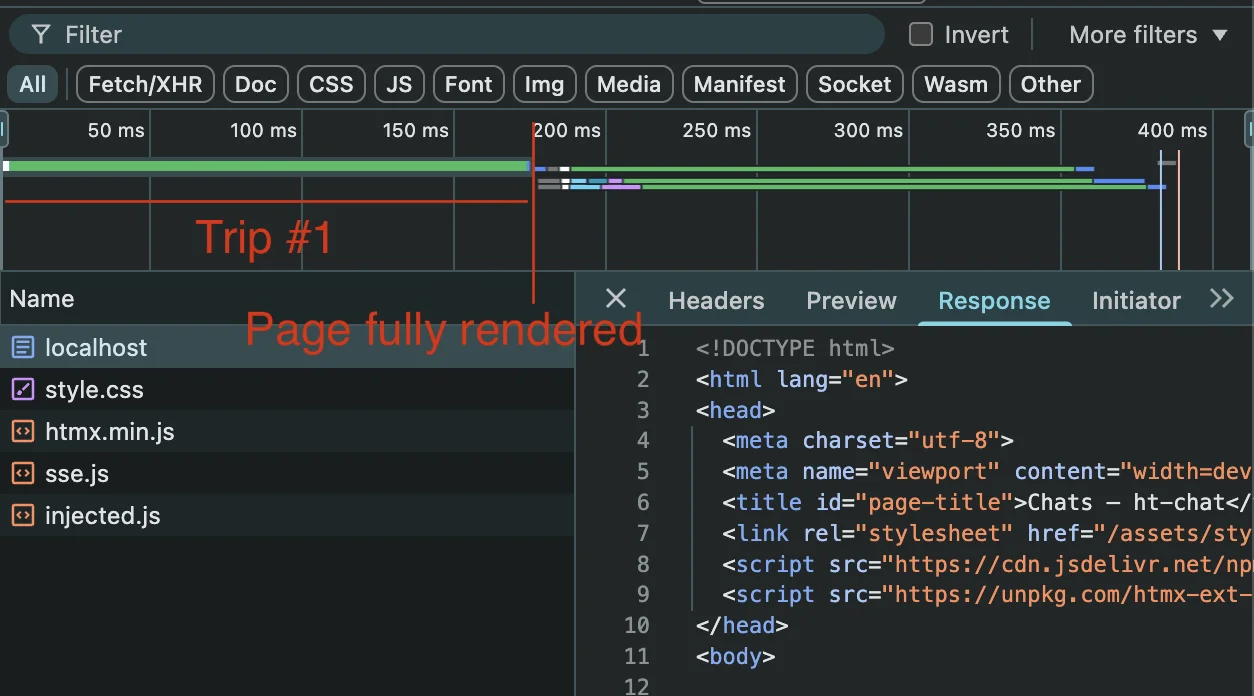Click the 400 ms timeline label
This screenshot has width=1254, height=696.
(x=1172, y=131)
